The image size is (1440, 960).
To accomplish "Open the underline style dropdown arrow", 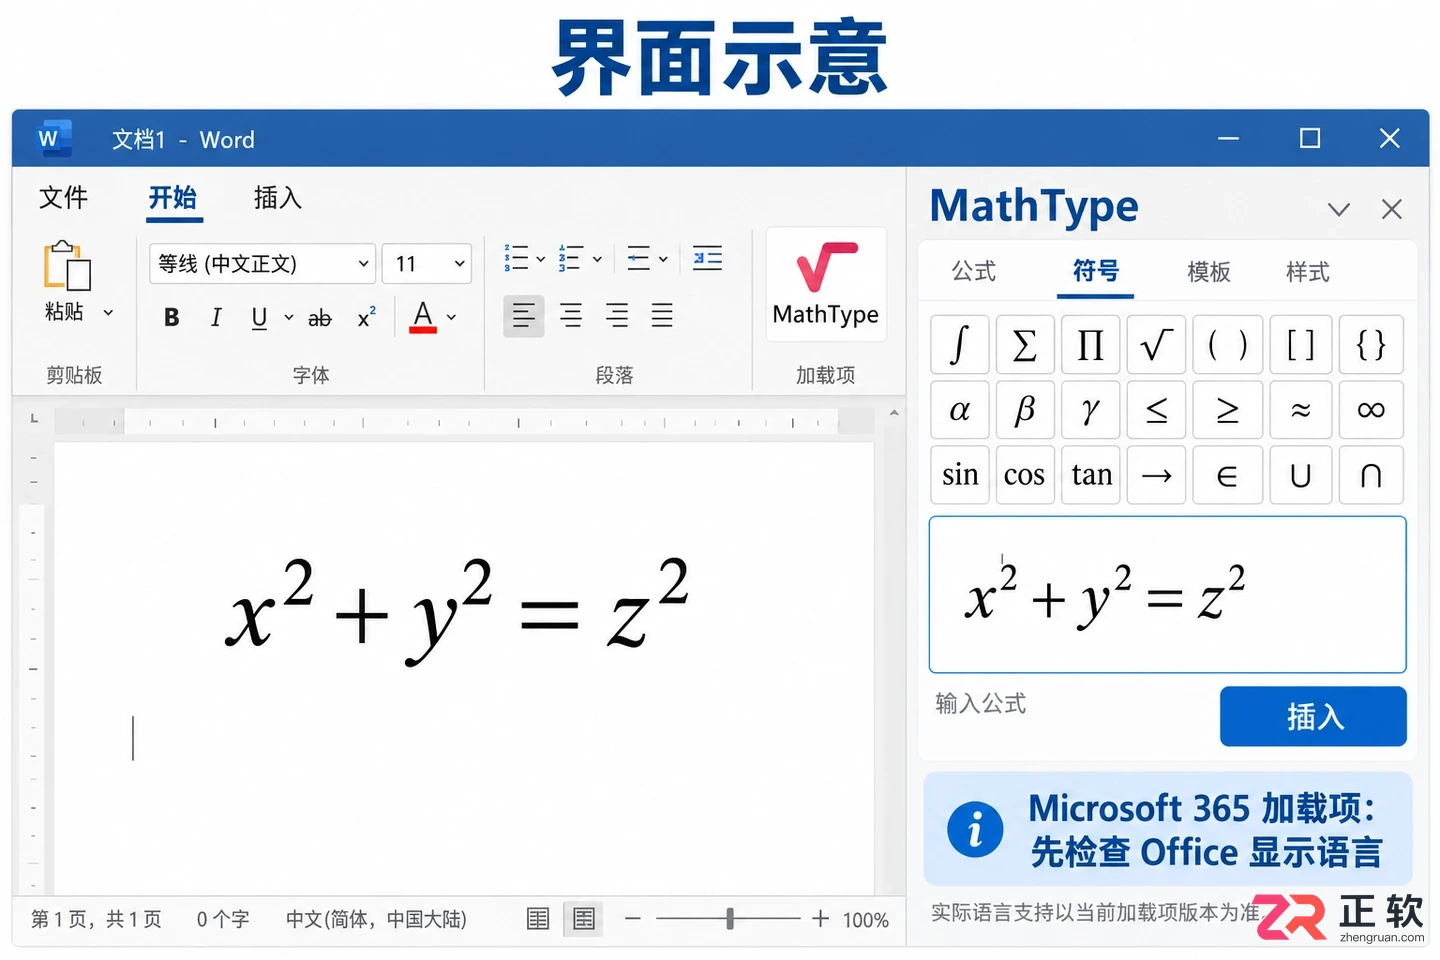I will (288, 318).
